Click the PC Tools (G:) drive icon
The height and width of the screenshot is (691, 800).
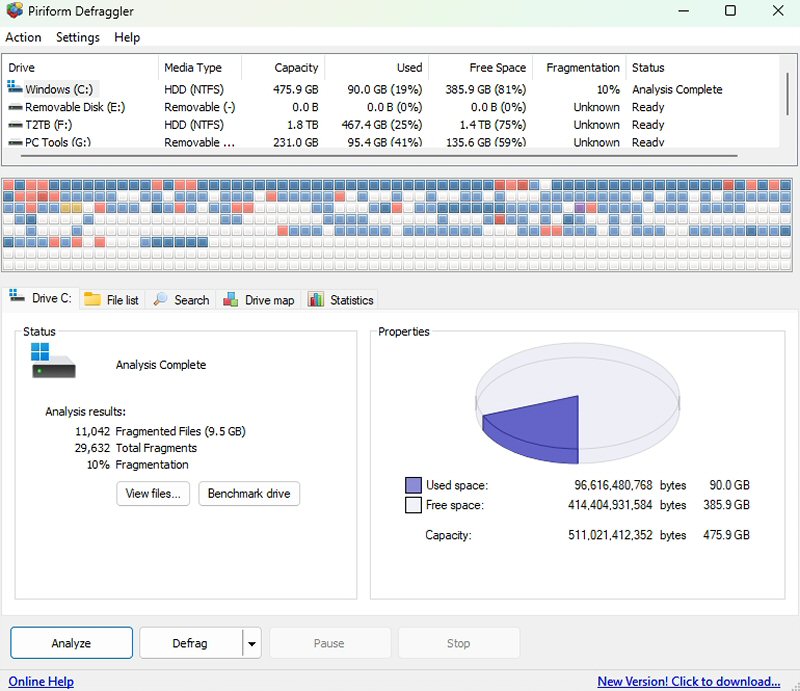pos(15,143)
